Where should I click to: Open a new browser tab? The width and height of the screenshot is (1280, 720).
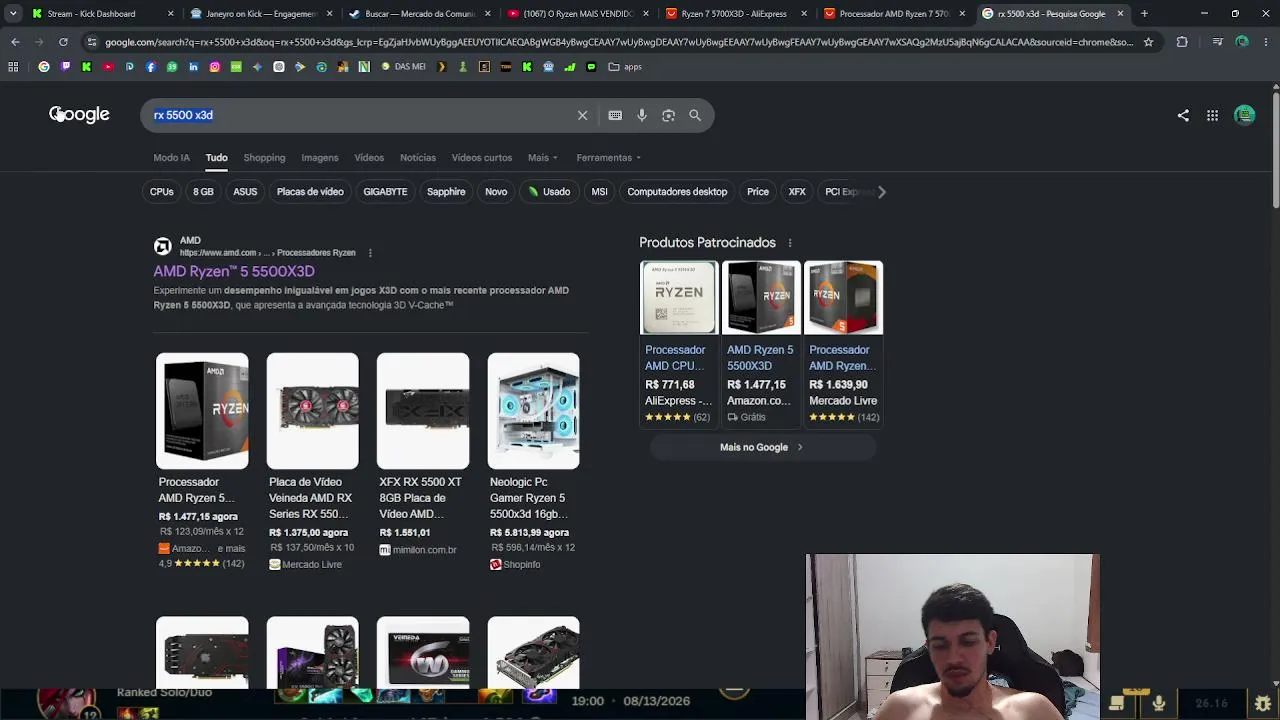[x=1144, y=14]
